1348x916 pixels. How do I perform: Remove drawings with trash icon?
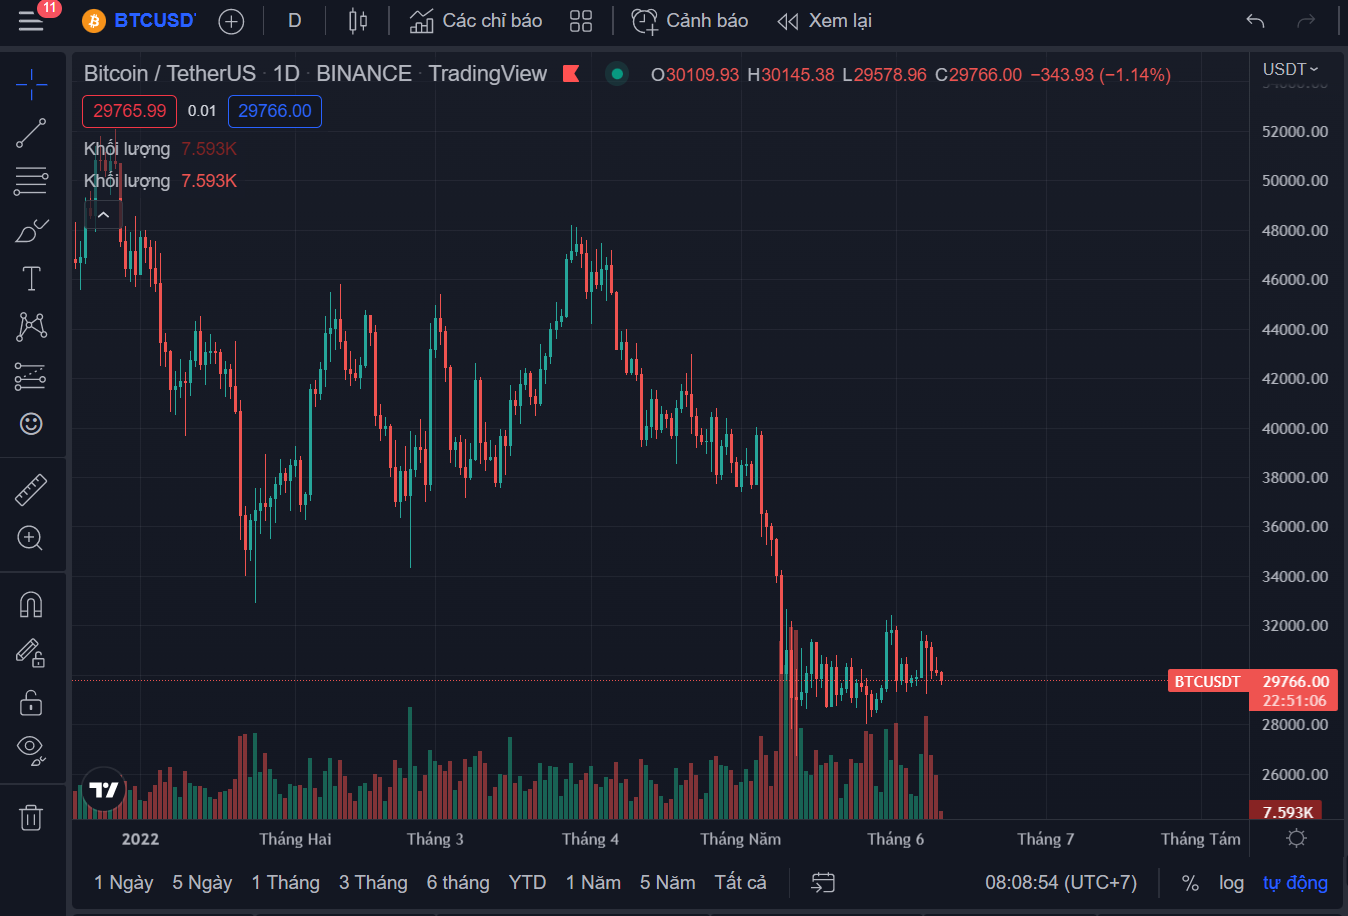point(31,817)
